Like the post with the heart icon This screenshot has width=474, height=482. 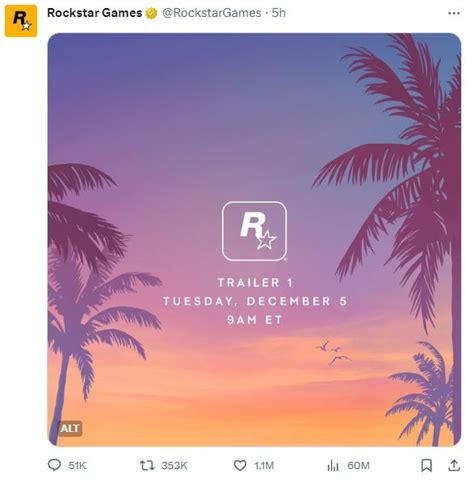coord(240,465)
